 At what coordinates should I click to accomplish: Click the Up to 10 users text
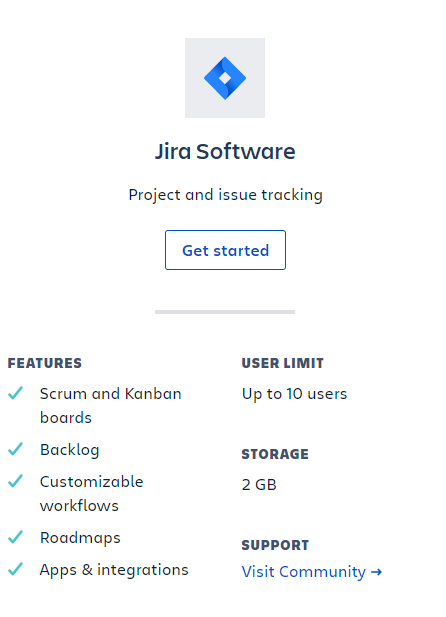point(294,394)
